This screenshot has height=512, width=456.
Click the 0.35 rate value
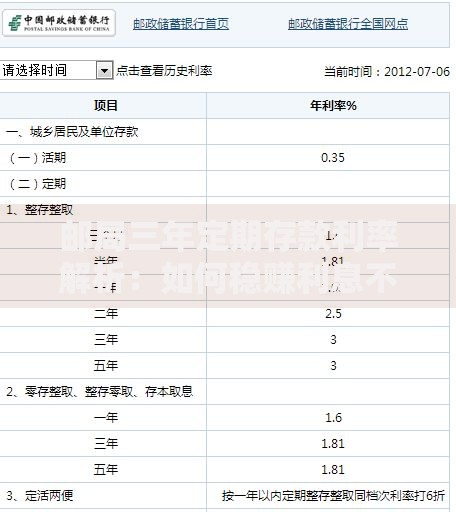tap(333, 158)
